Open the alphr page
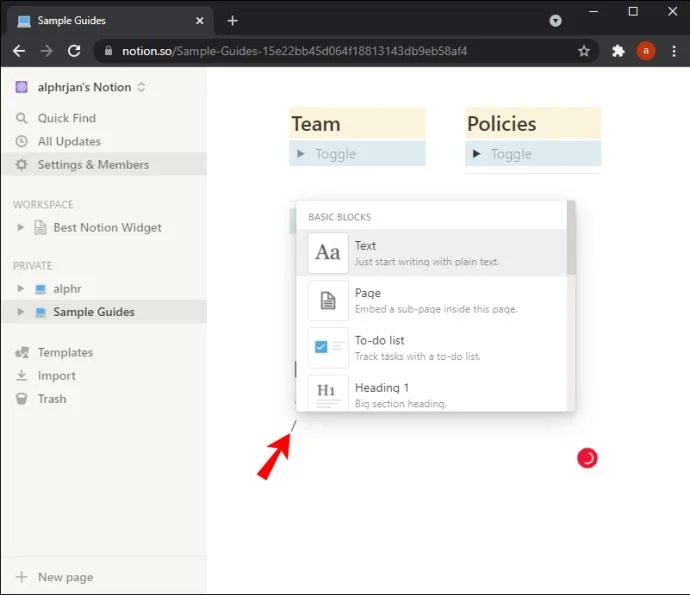The height and width of the screenshot is (595, 690). (x=67, y=289)
